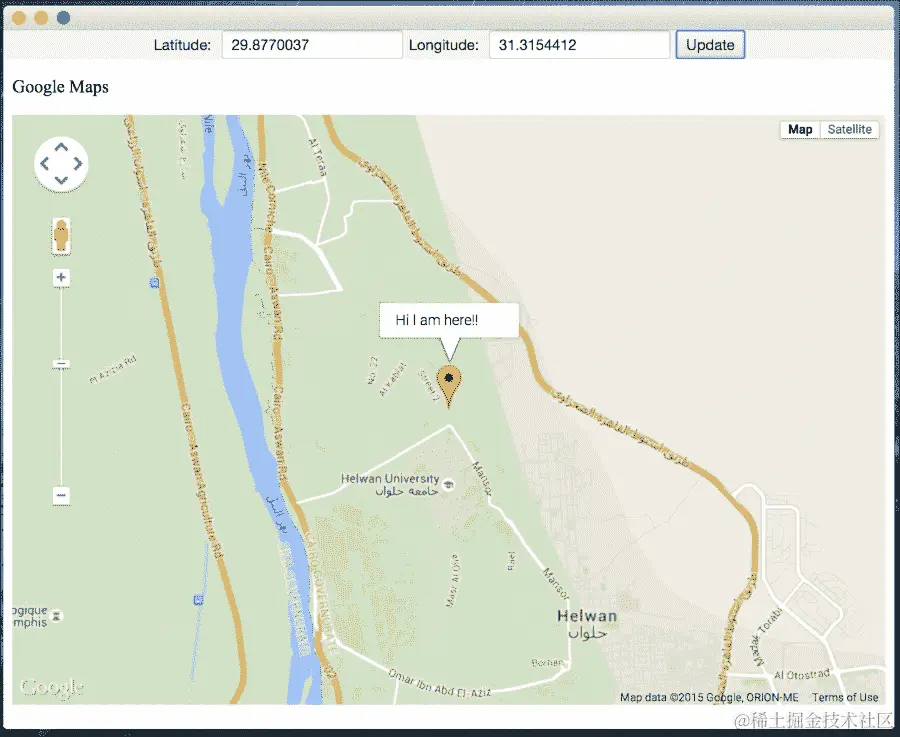Viewport: 900px width, 737px height.
Task: Click the Omar Ibn Abd El-Aziz road label
Action: 440,683
